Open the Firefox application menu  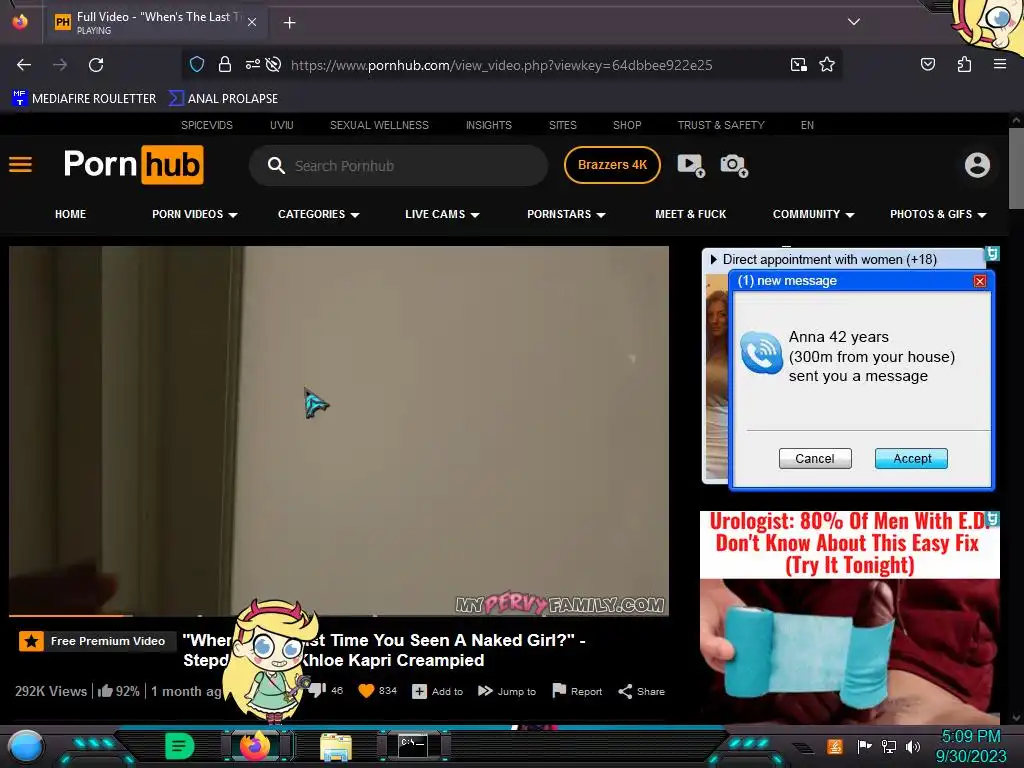click(1000, 64)
